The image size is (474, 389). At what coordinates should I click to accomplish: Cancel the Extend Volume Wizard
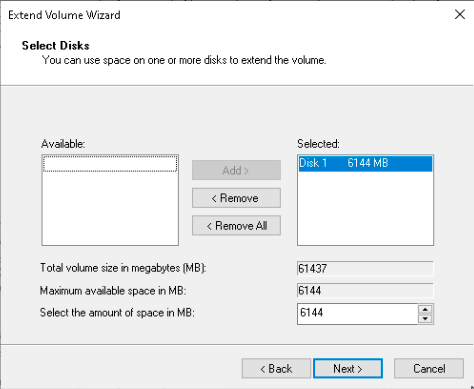(x=429, y=368)
